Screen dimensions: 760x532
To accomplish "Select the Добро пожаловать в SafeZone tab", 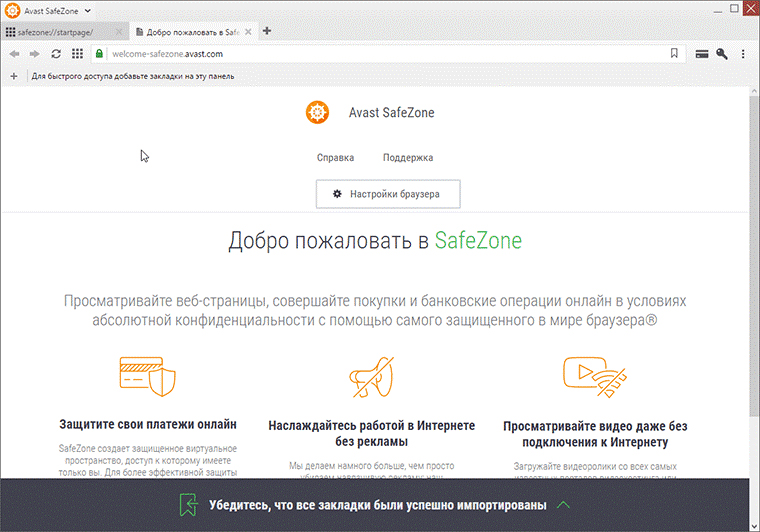I will (x=192, y=32).
